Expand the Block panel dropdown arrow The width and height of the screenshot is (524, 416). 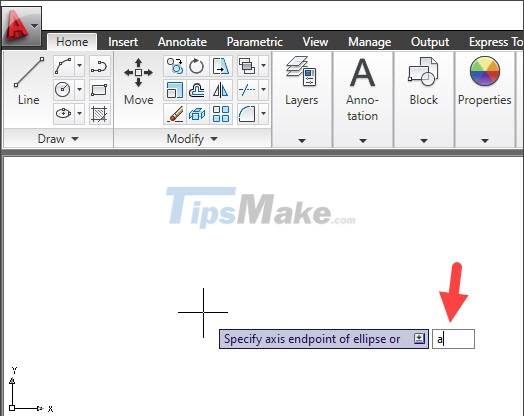(x=424, y=141)
